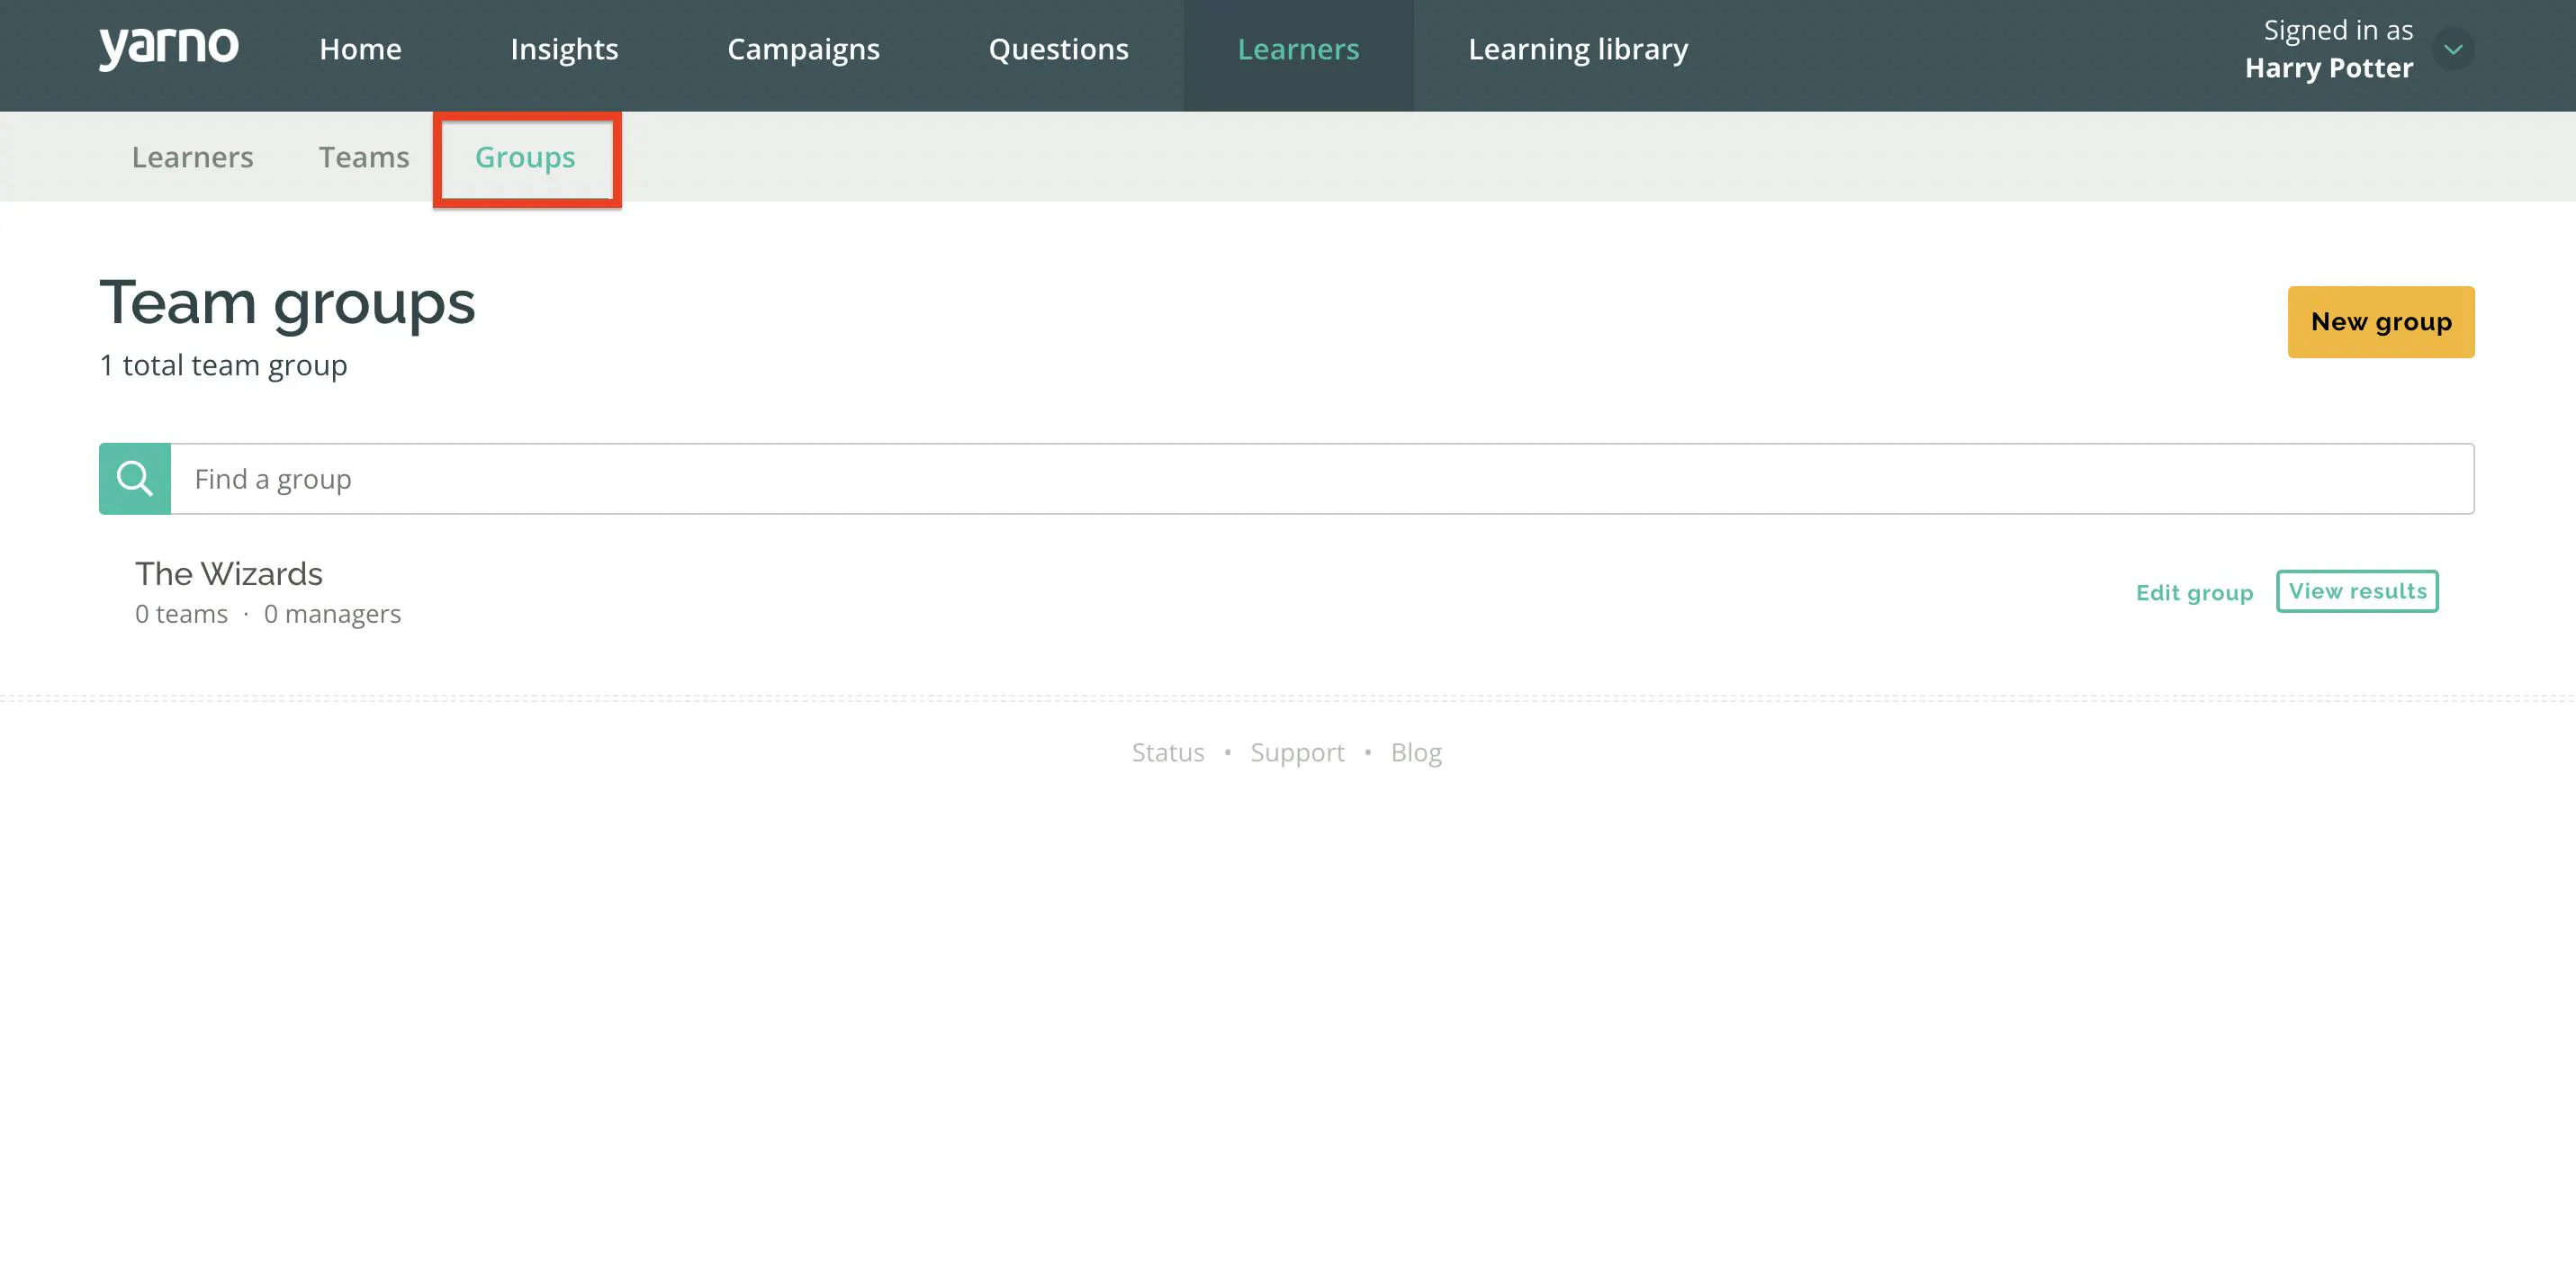Open the Campaigns page

coord(803,49)
